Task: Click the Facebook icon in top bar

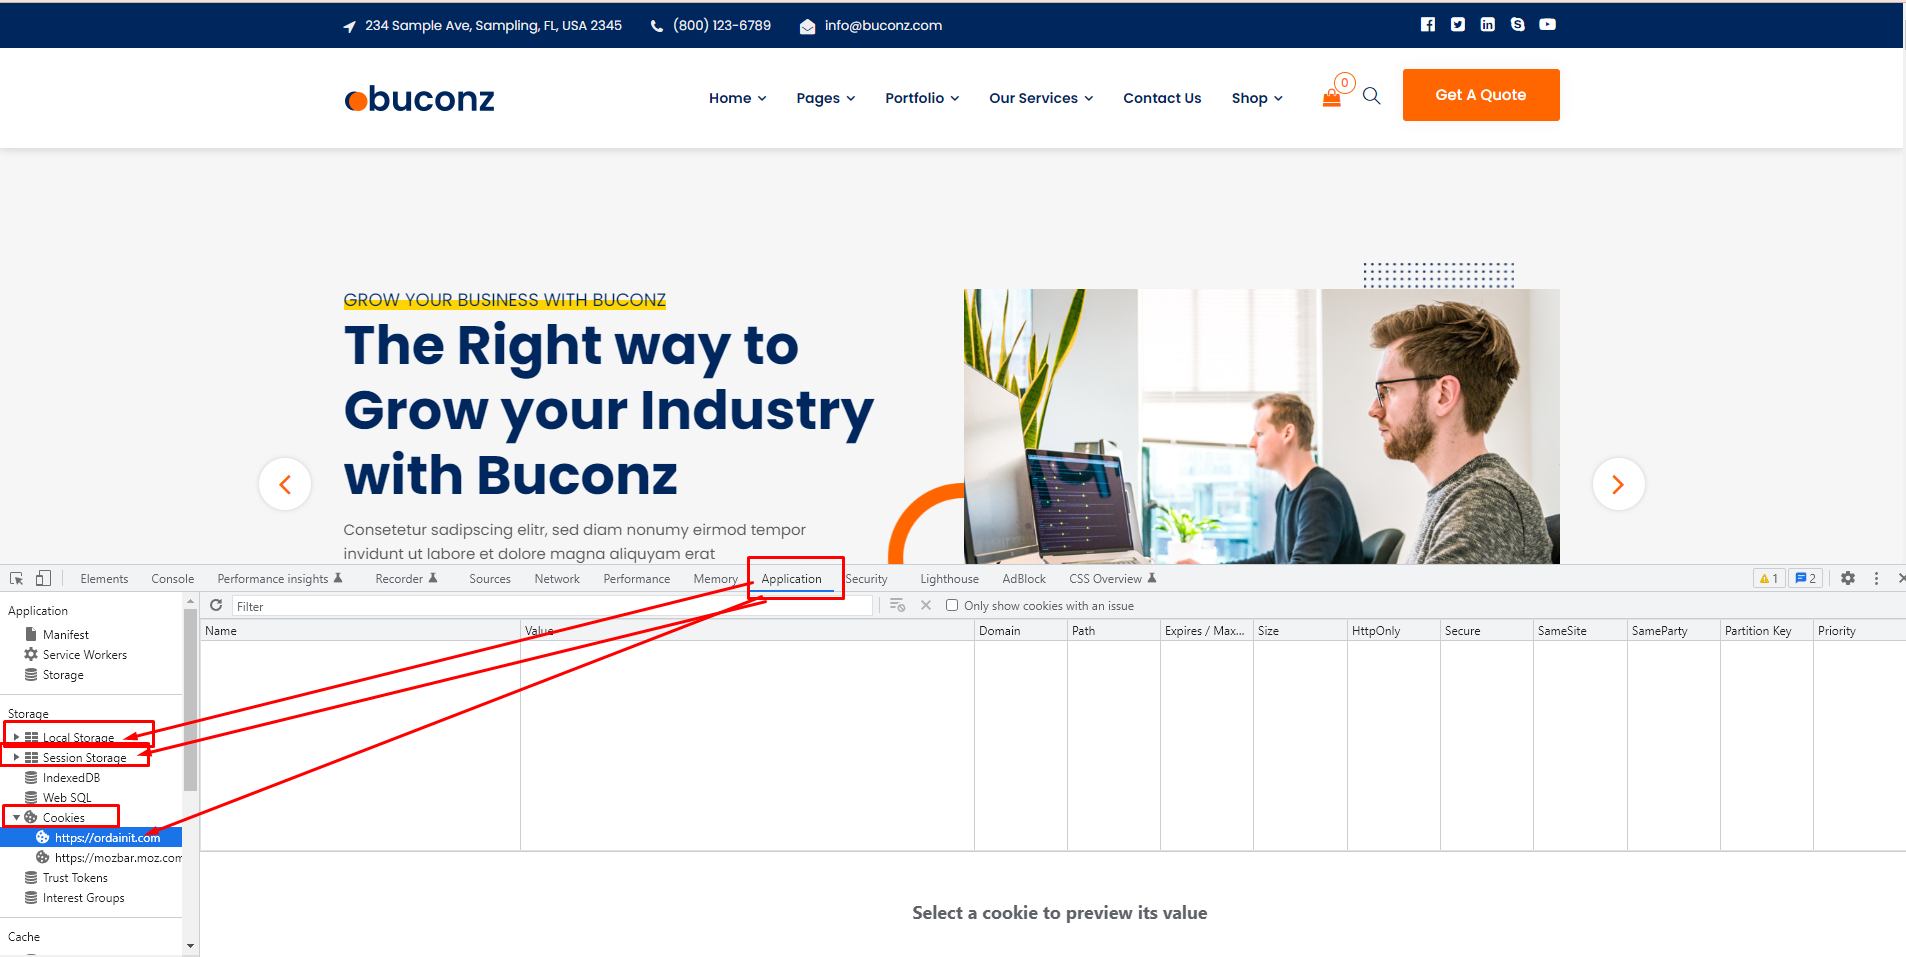Action: pos(1427,25)
